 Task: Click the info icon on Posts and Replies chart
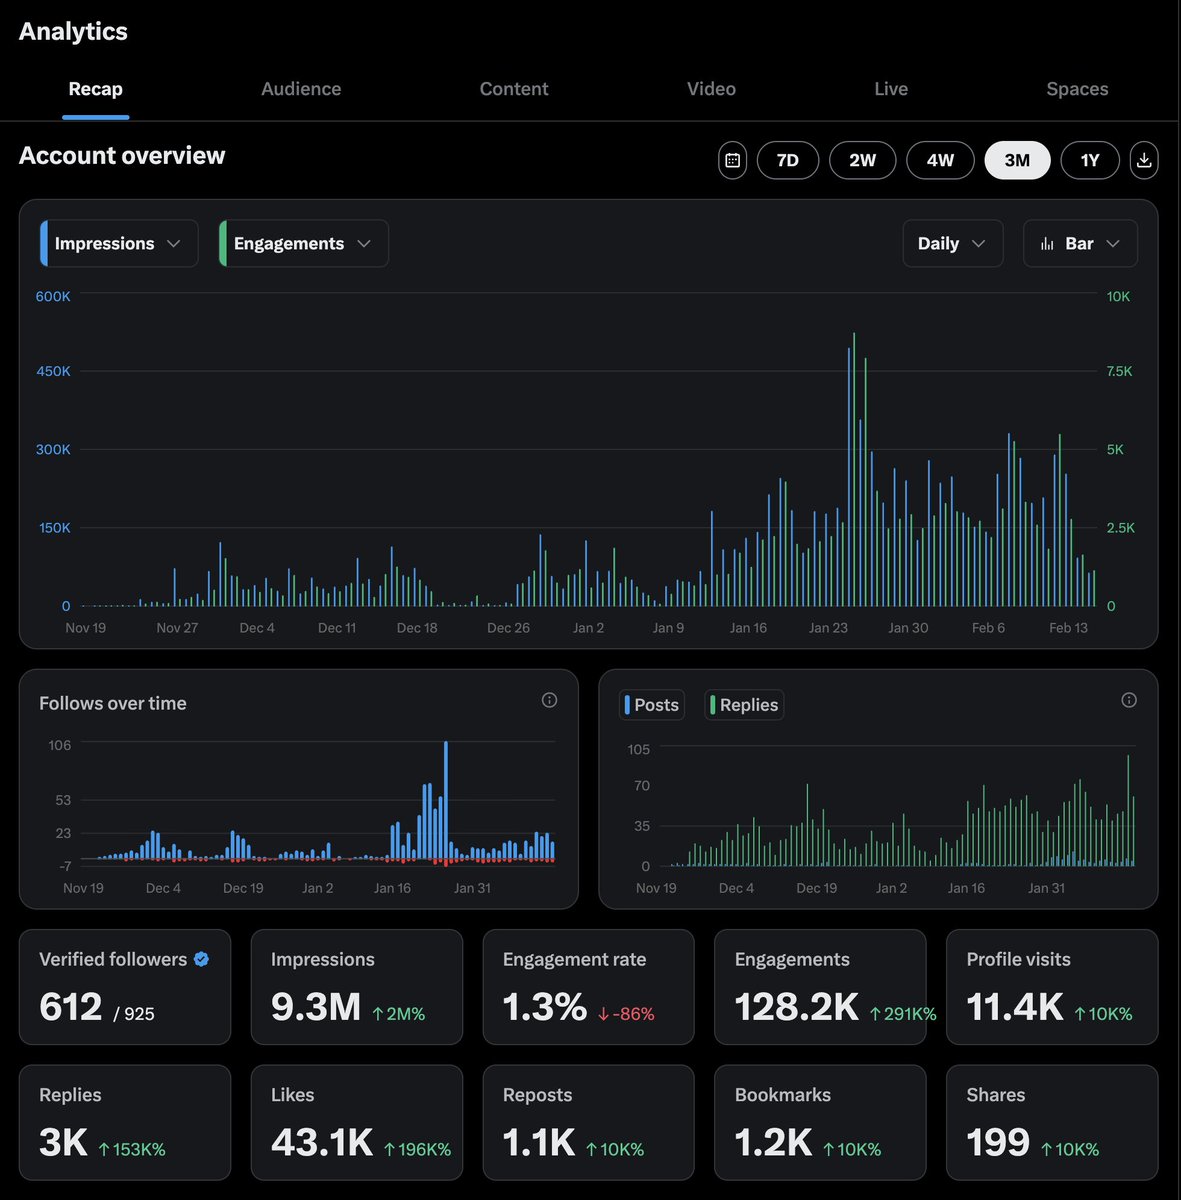click(1129, 700)
